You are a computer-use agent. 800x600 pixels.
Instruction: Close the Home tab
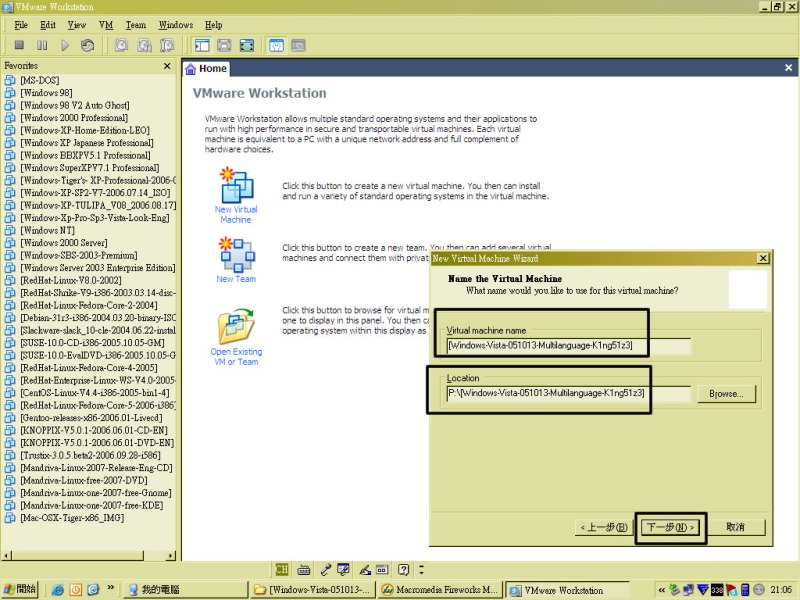pos(788,68)
